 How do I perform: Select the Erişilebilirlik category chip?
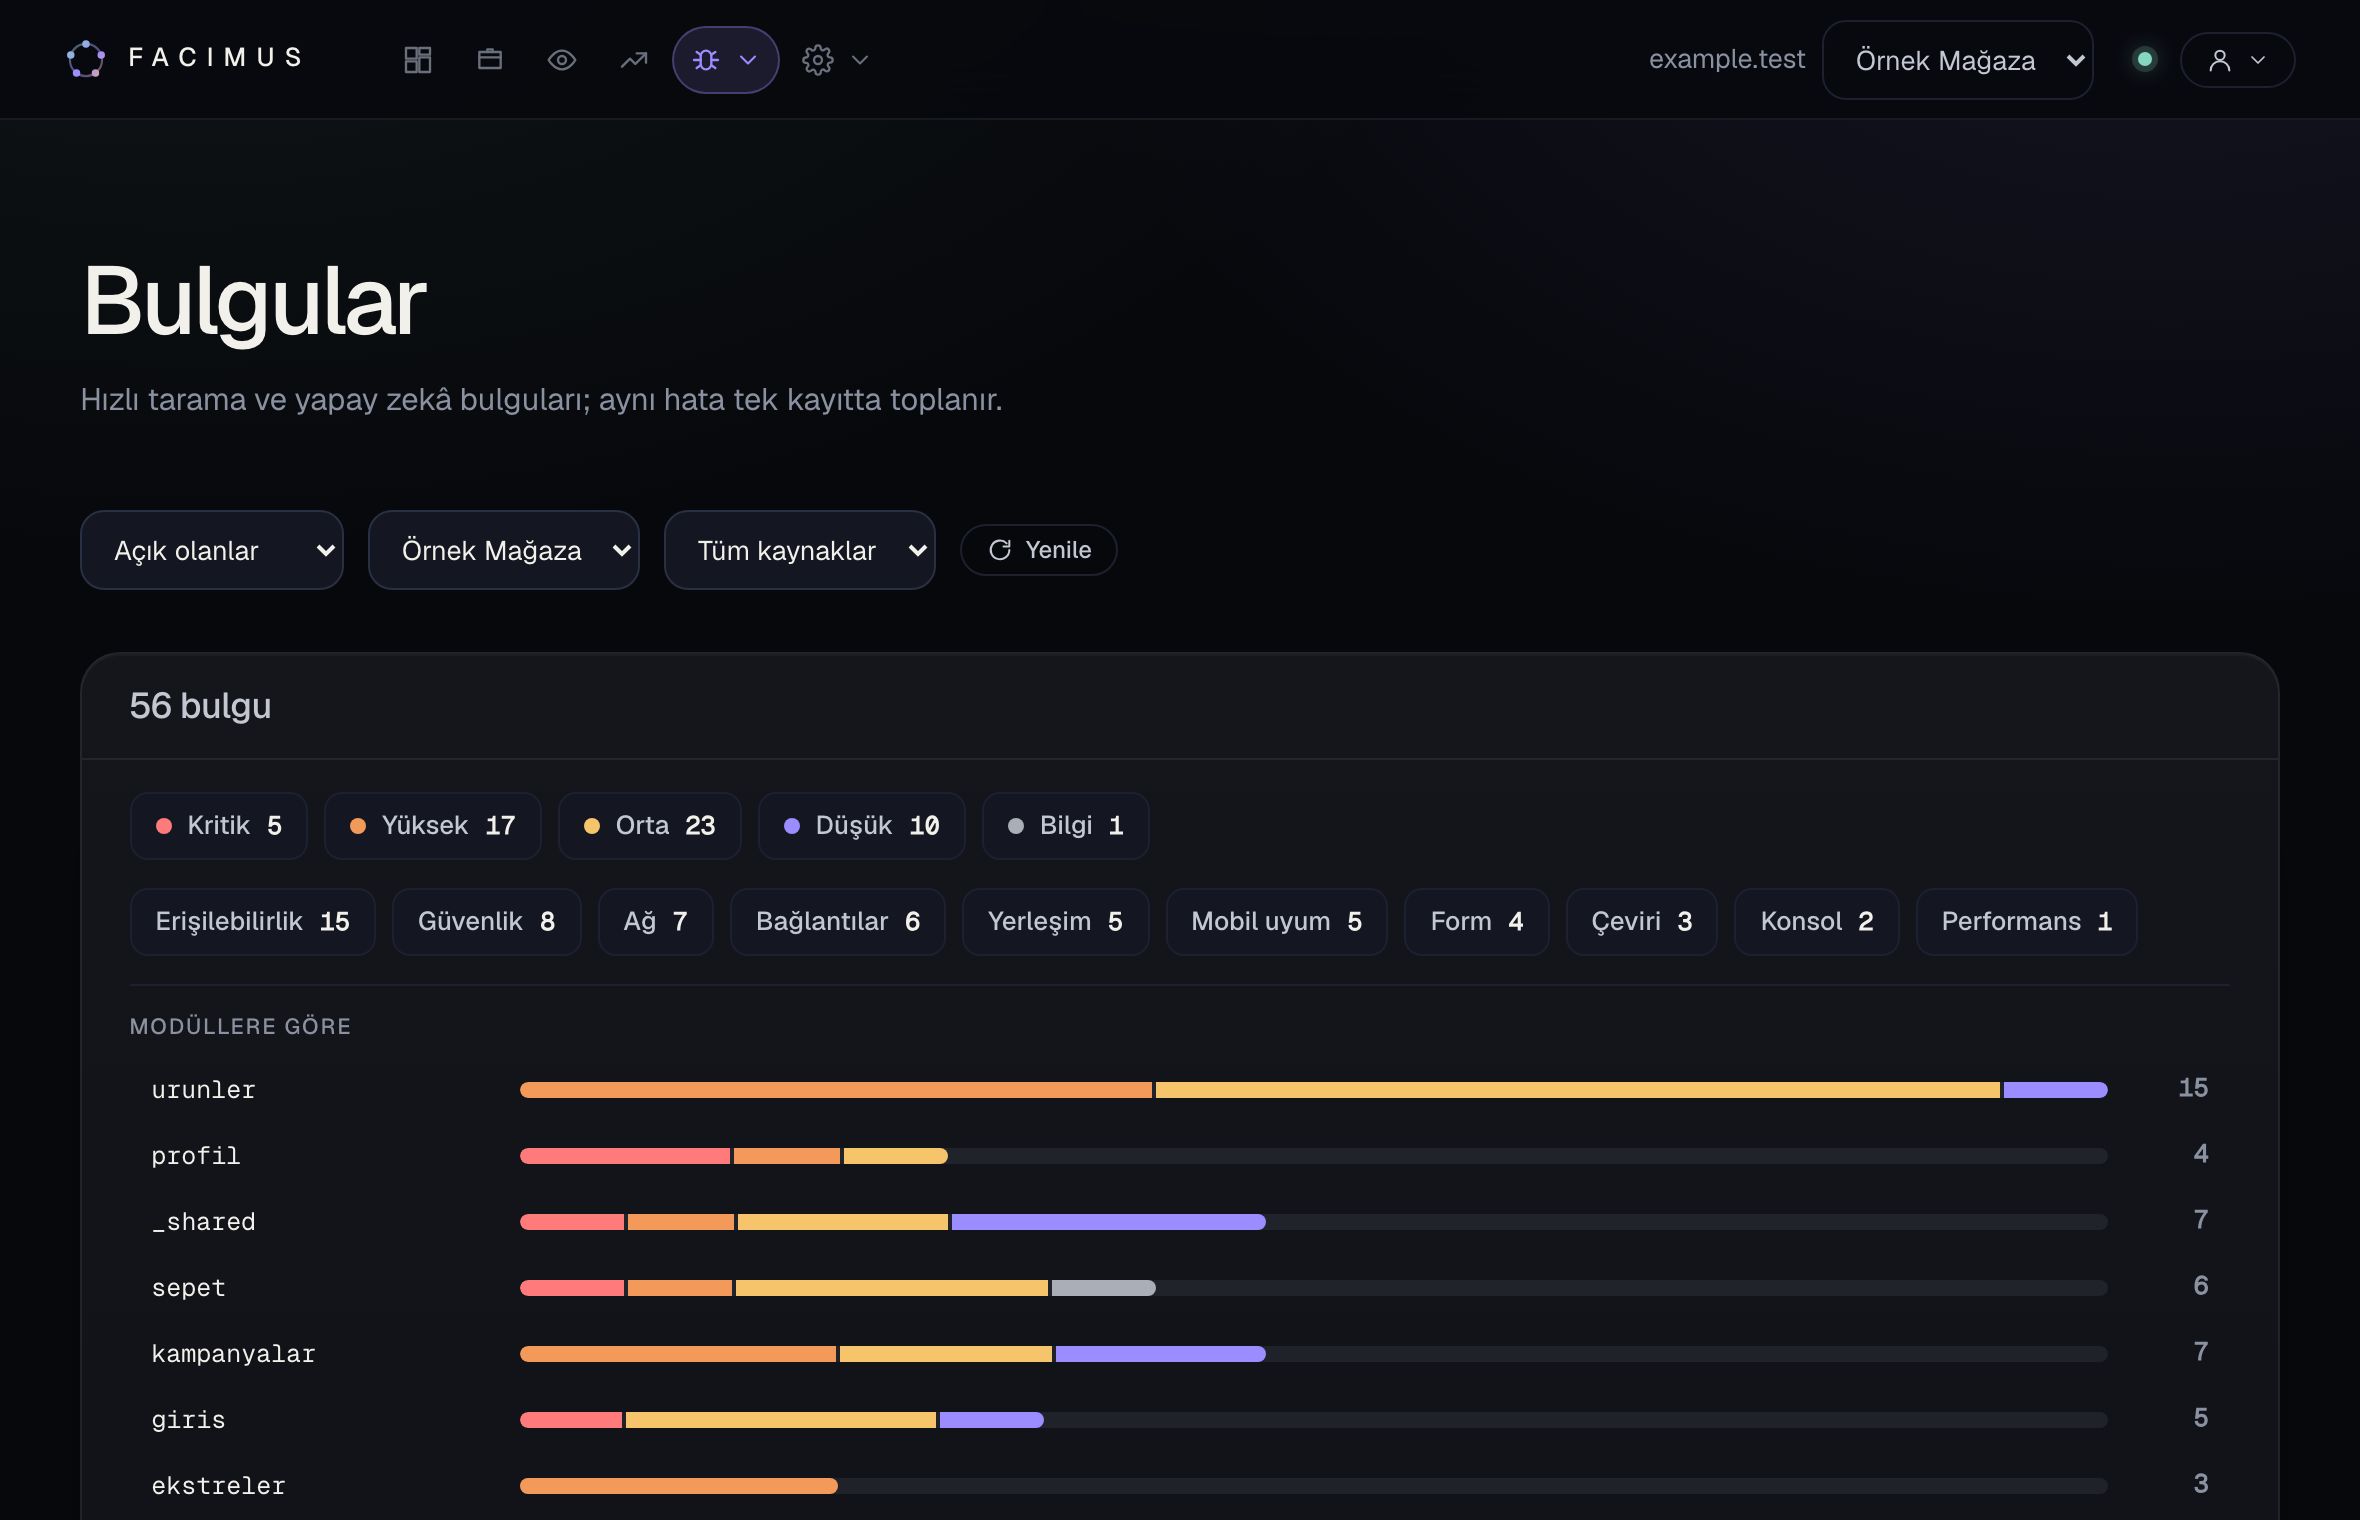[x=253, y=922]
